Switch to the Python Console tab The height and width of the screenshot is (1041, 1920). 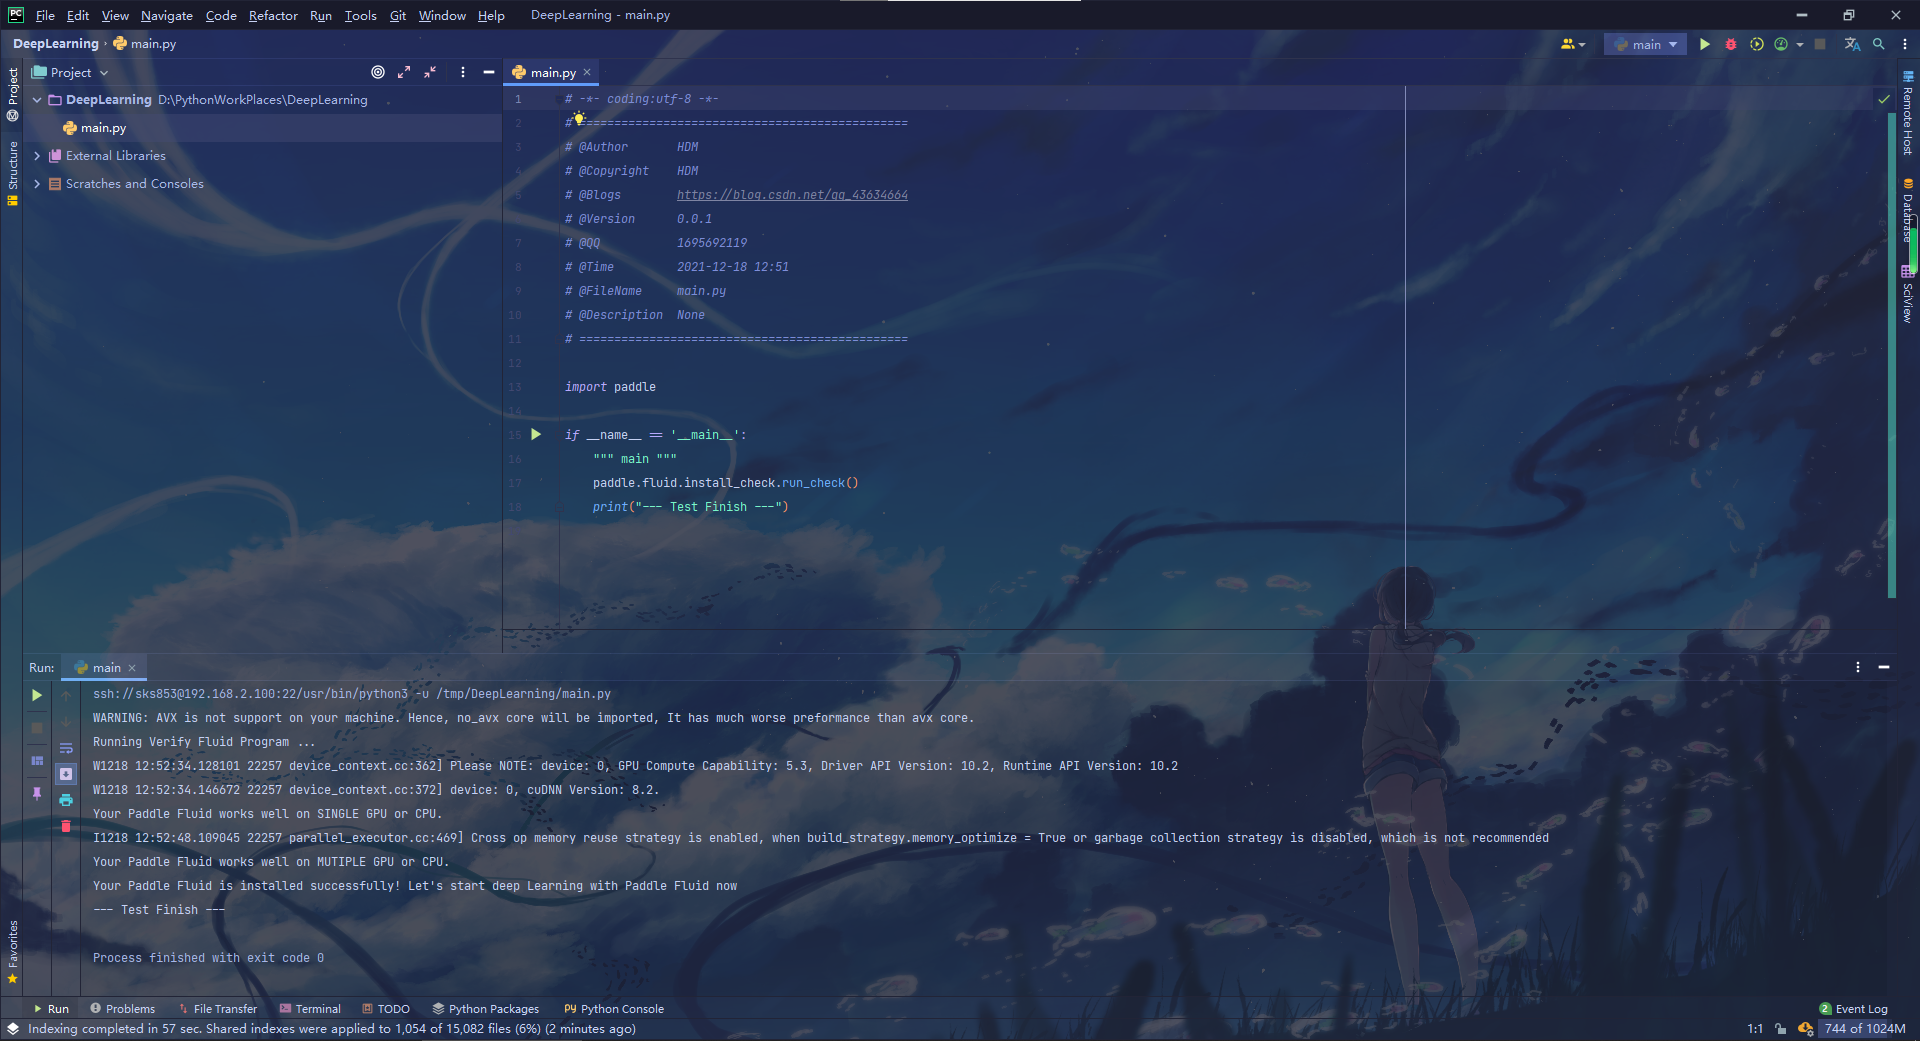[x=613, y=1008]
